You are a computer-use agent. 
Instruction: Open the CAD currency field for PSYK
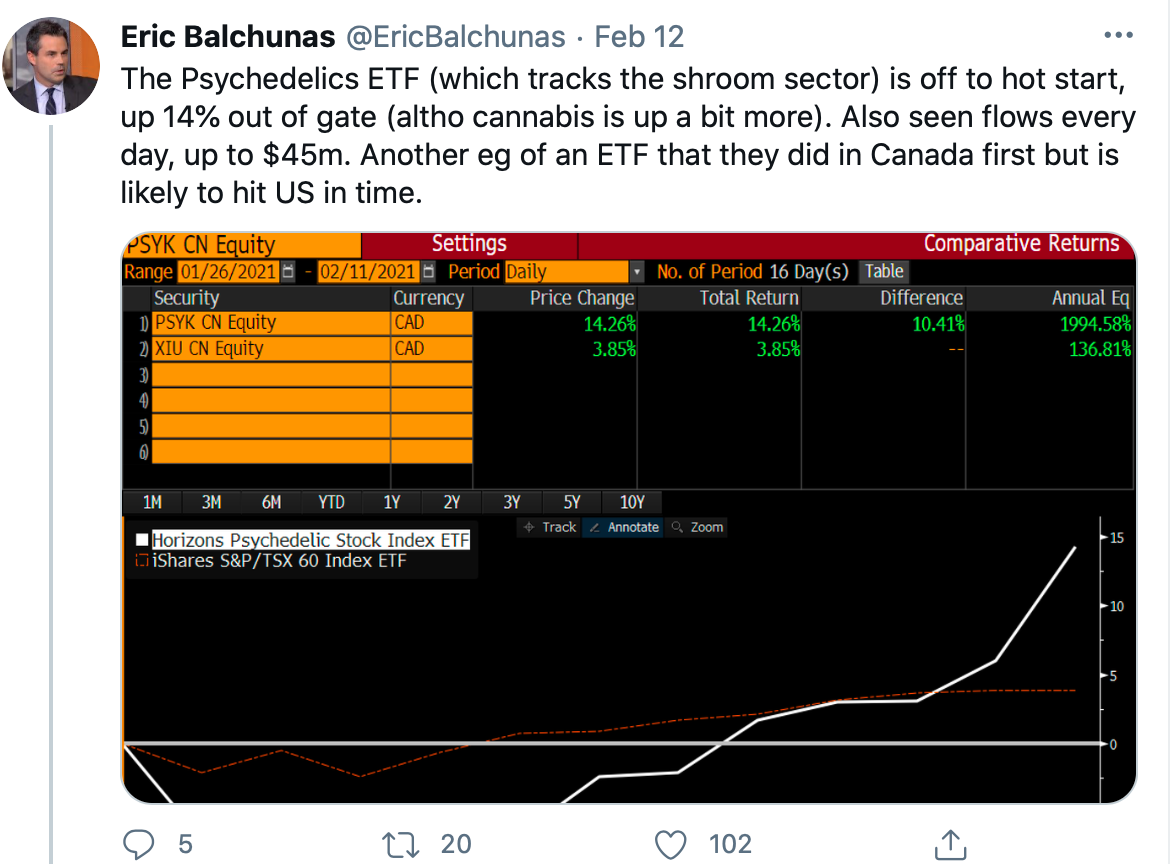[431, 323]
